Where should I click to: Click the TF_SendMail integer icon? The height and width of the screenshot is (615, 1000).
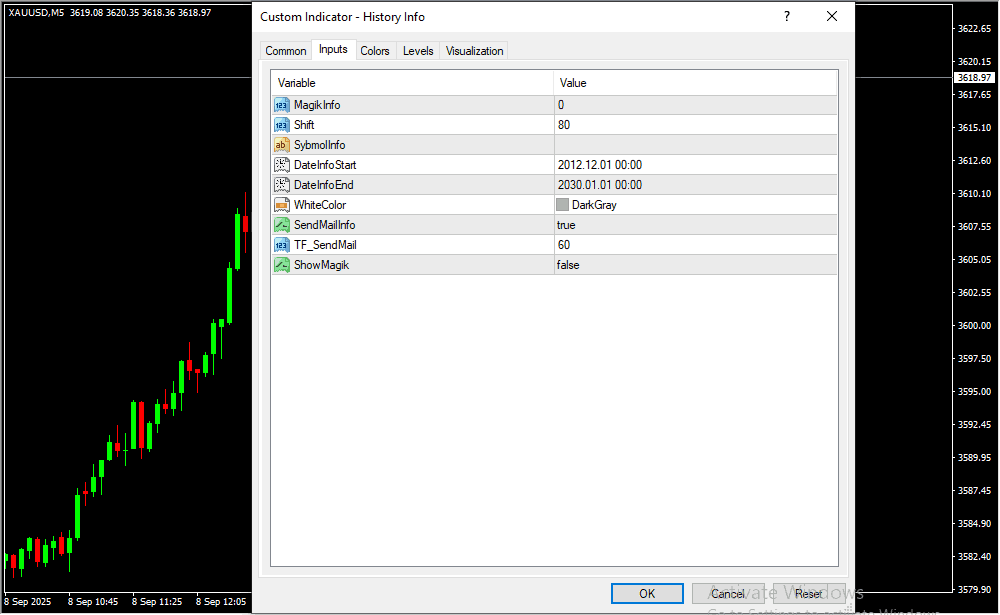pyautogui.click(x=281, y=245)
